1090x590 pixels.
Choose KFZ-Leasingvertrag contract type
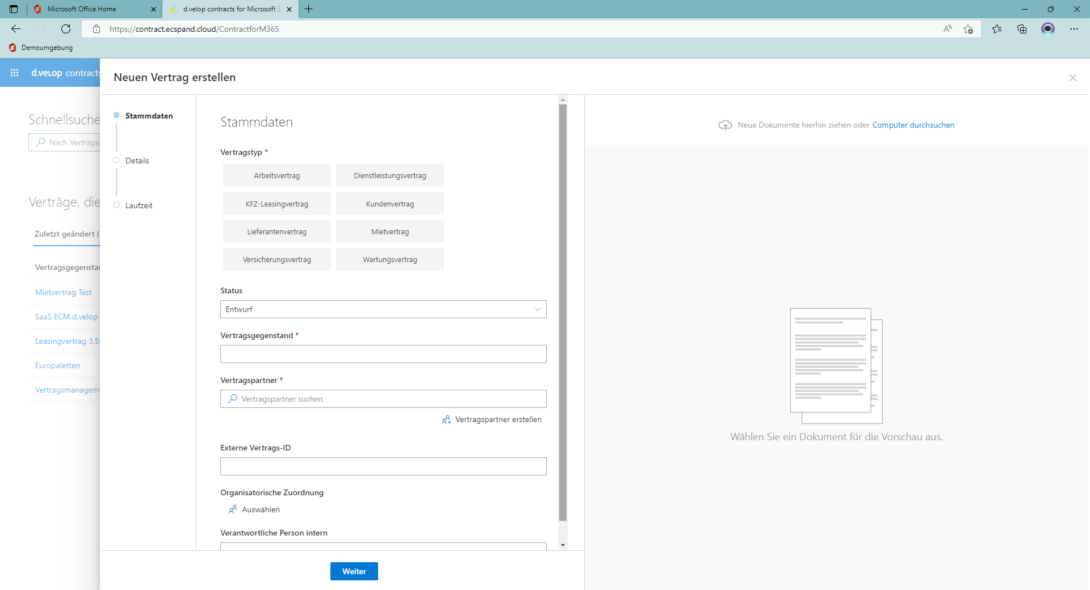277,204
